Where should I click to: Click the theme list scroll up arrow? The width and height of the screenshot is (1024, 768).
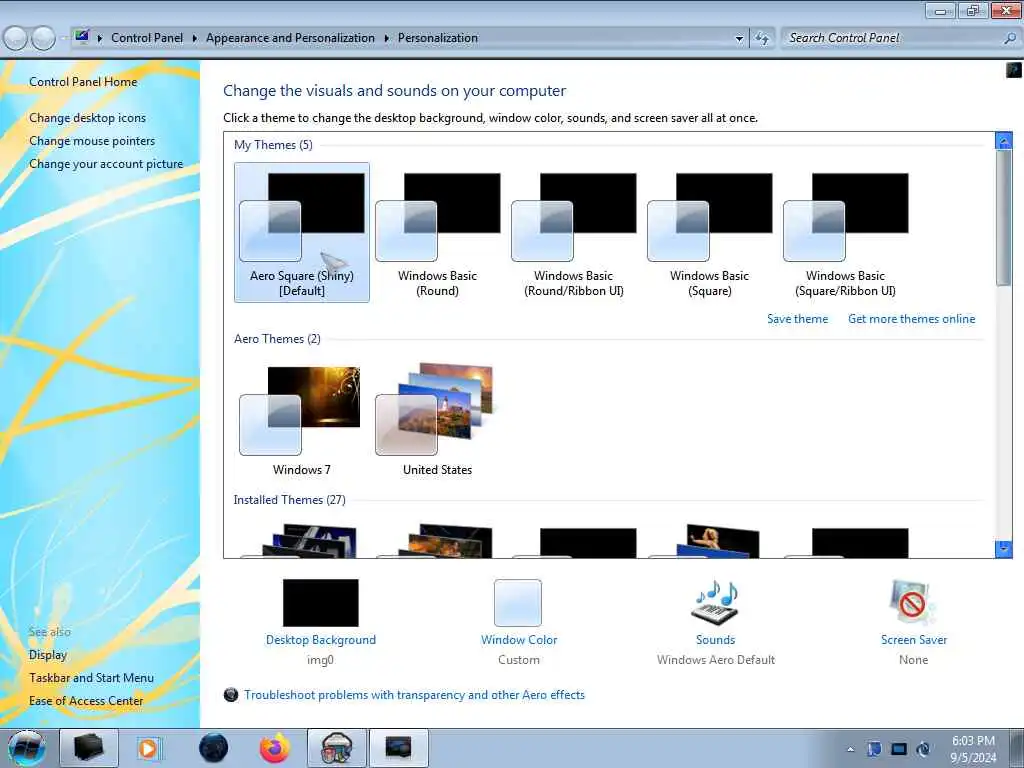pos(1003,140)
